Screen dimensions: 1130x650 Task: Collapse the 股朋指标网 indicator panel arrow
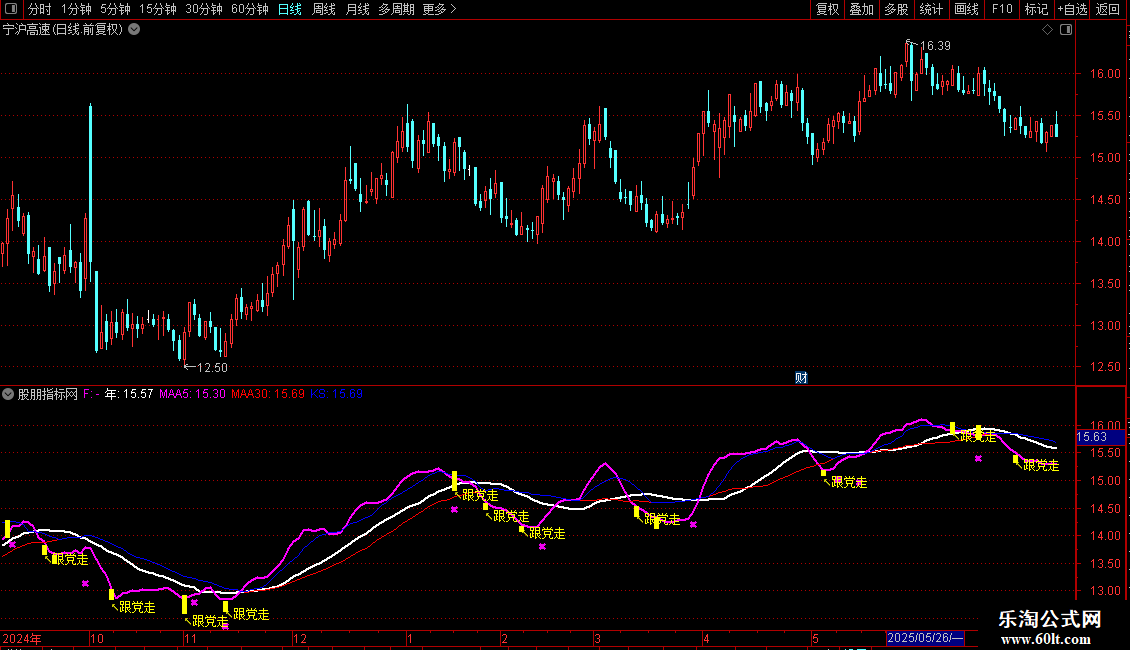8,394
